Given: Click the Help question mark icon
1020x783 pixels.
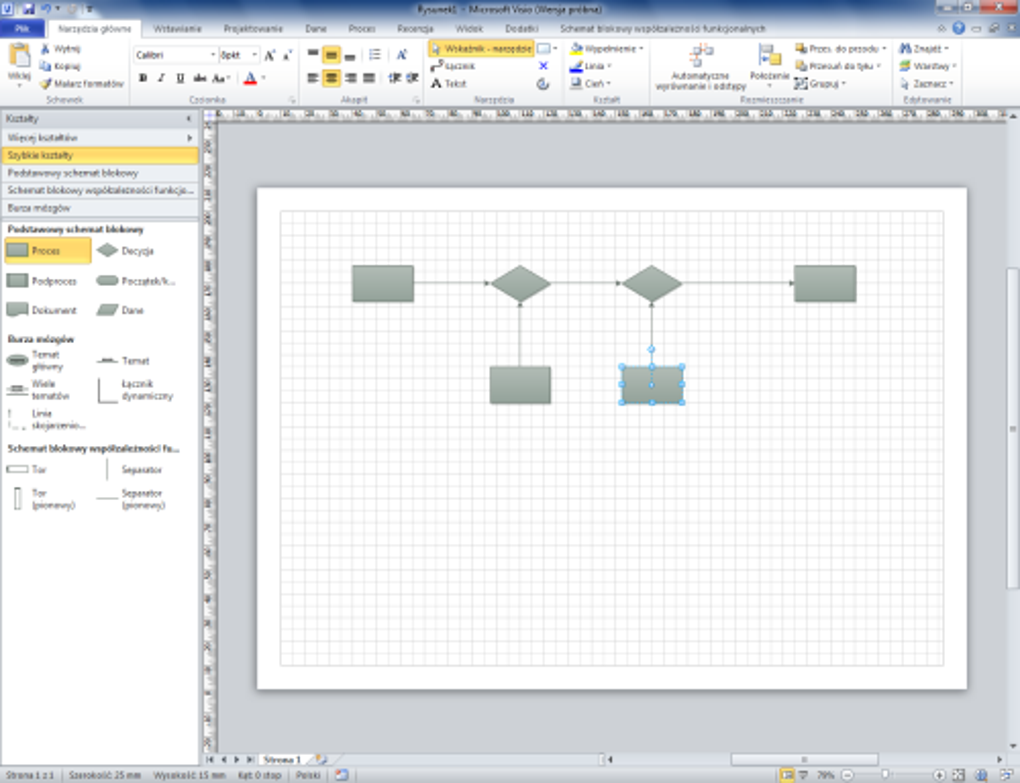Looking at the screenshot, I should pos(958,28).
